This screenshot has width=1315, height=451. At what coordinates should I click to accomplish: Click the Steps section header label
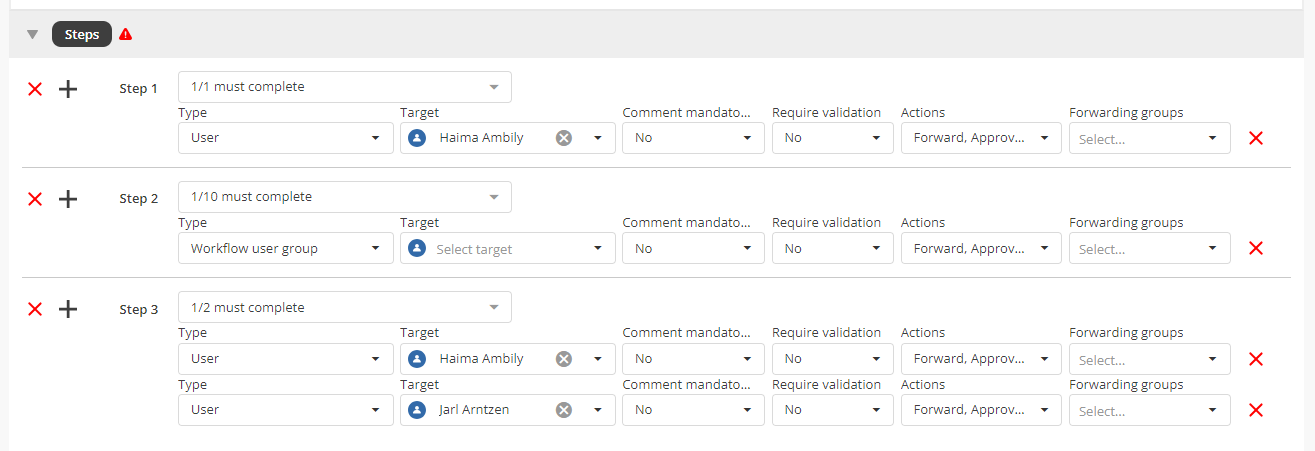point(82,34)
